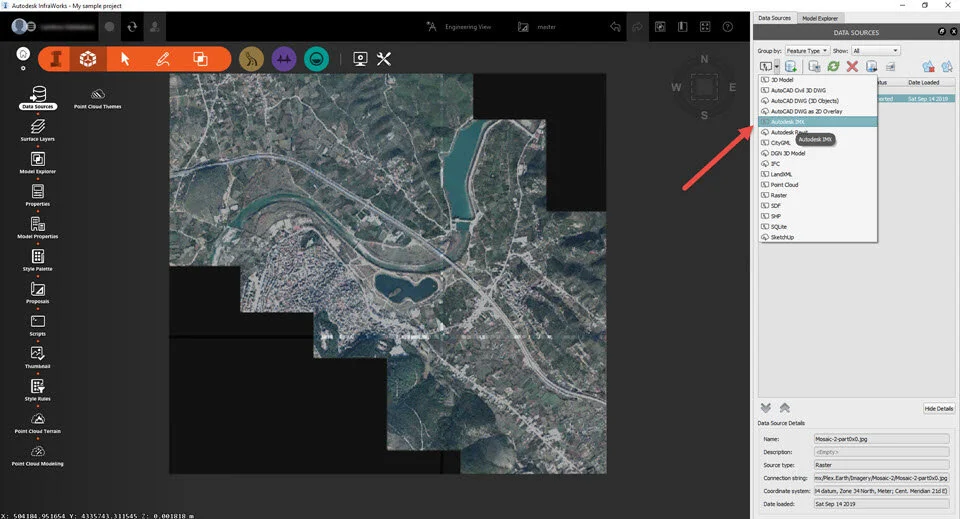Screen dimensions: 960x519
Task: Select Raster from import list
Action: (x=818, y=195)
